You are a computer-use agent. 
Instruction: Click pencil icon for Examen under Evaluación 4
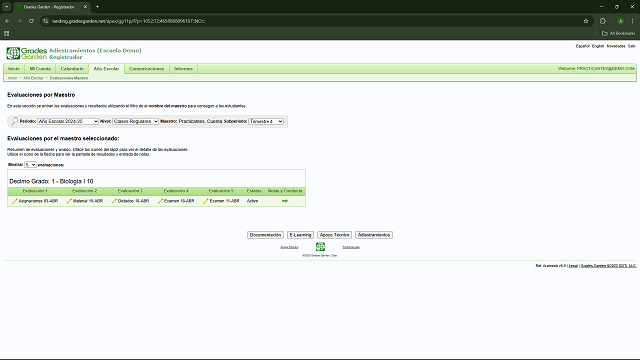pos(160,201)
